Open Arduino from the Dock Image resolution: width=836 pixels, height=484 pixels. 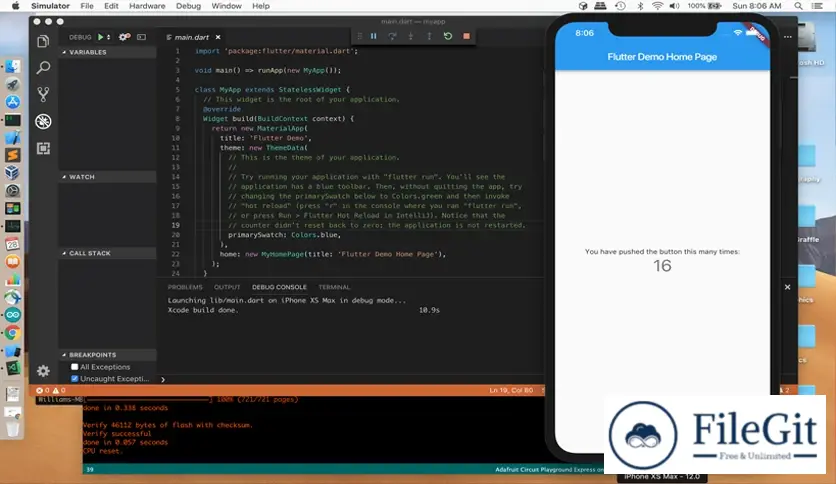13,315
